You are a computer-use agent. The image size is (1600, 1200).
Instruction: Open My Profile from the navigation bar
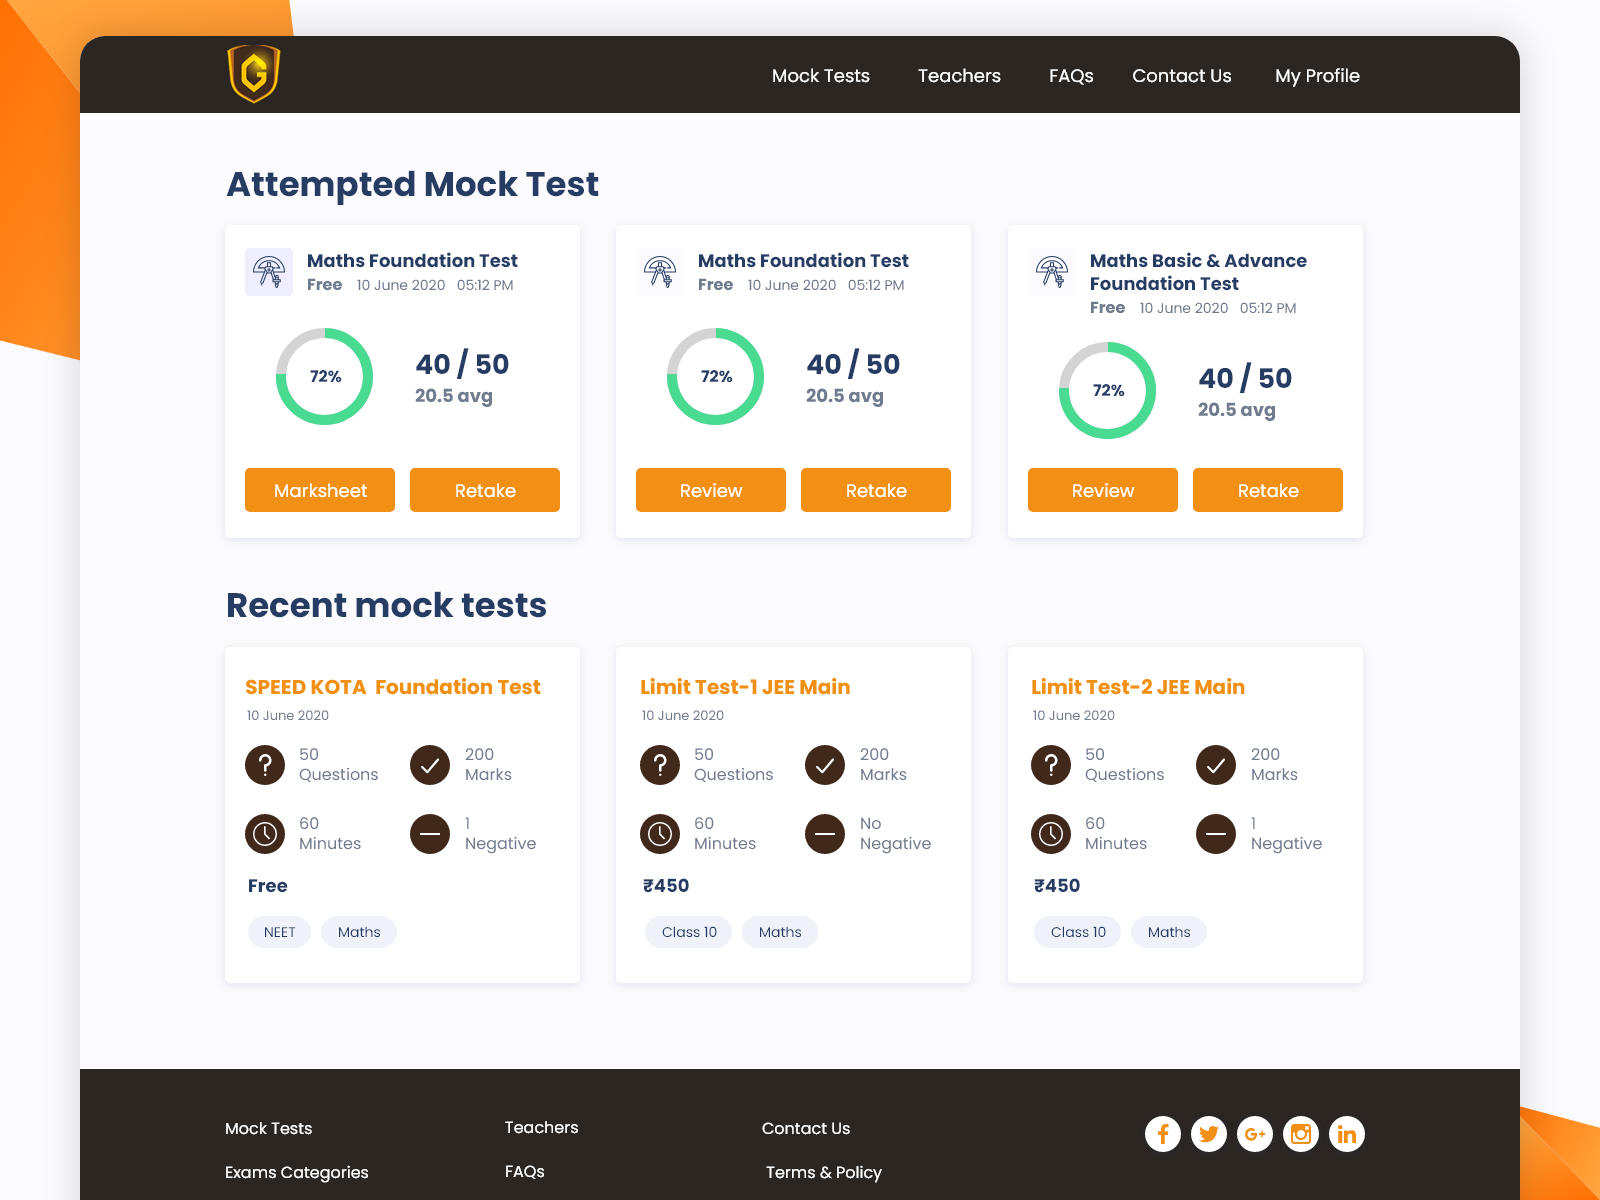1317,75
